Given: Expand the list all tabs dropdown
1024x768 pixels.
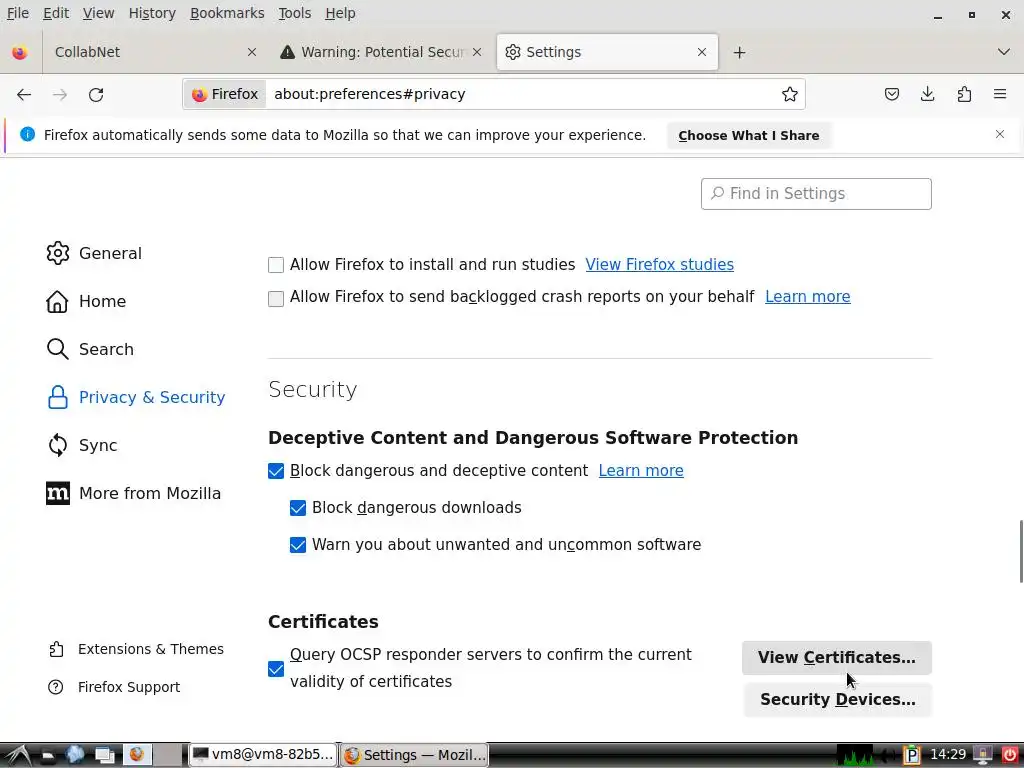Looking at the screenshot, I should pos(1004,52).
